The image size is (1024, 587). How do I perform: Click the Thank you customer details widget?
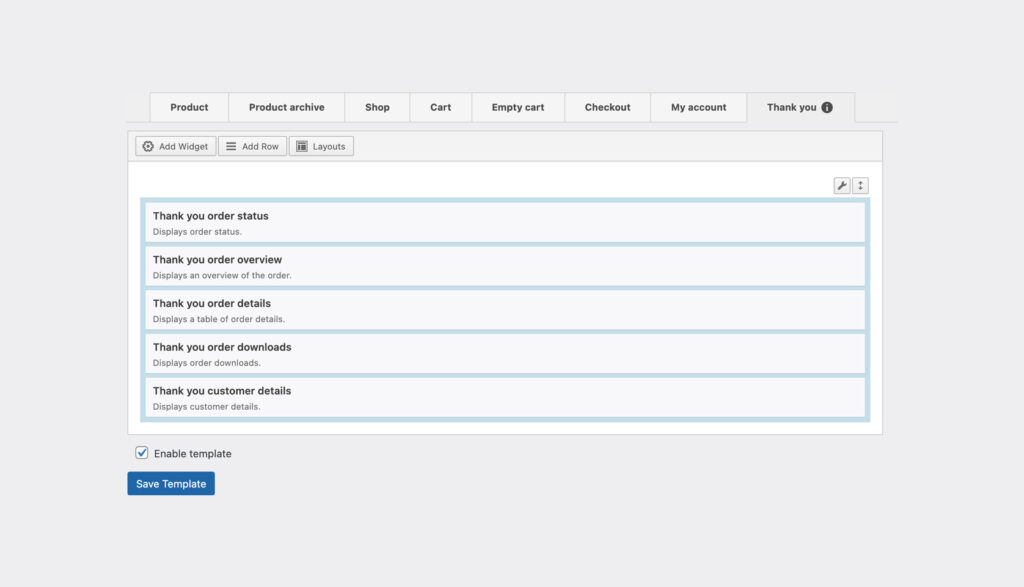(x=505, y=397)
